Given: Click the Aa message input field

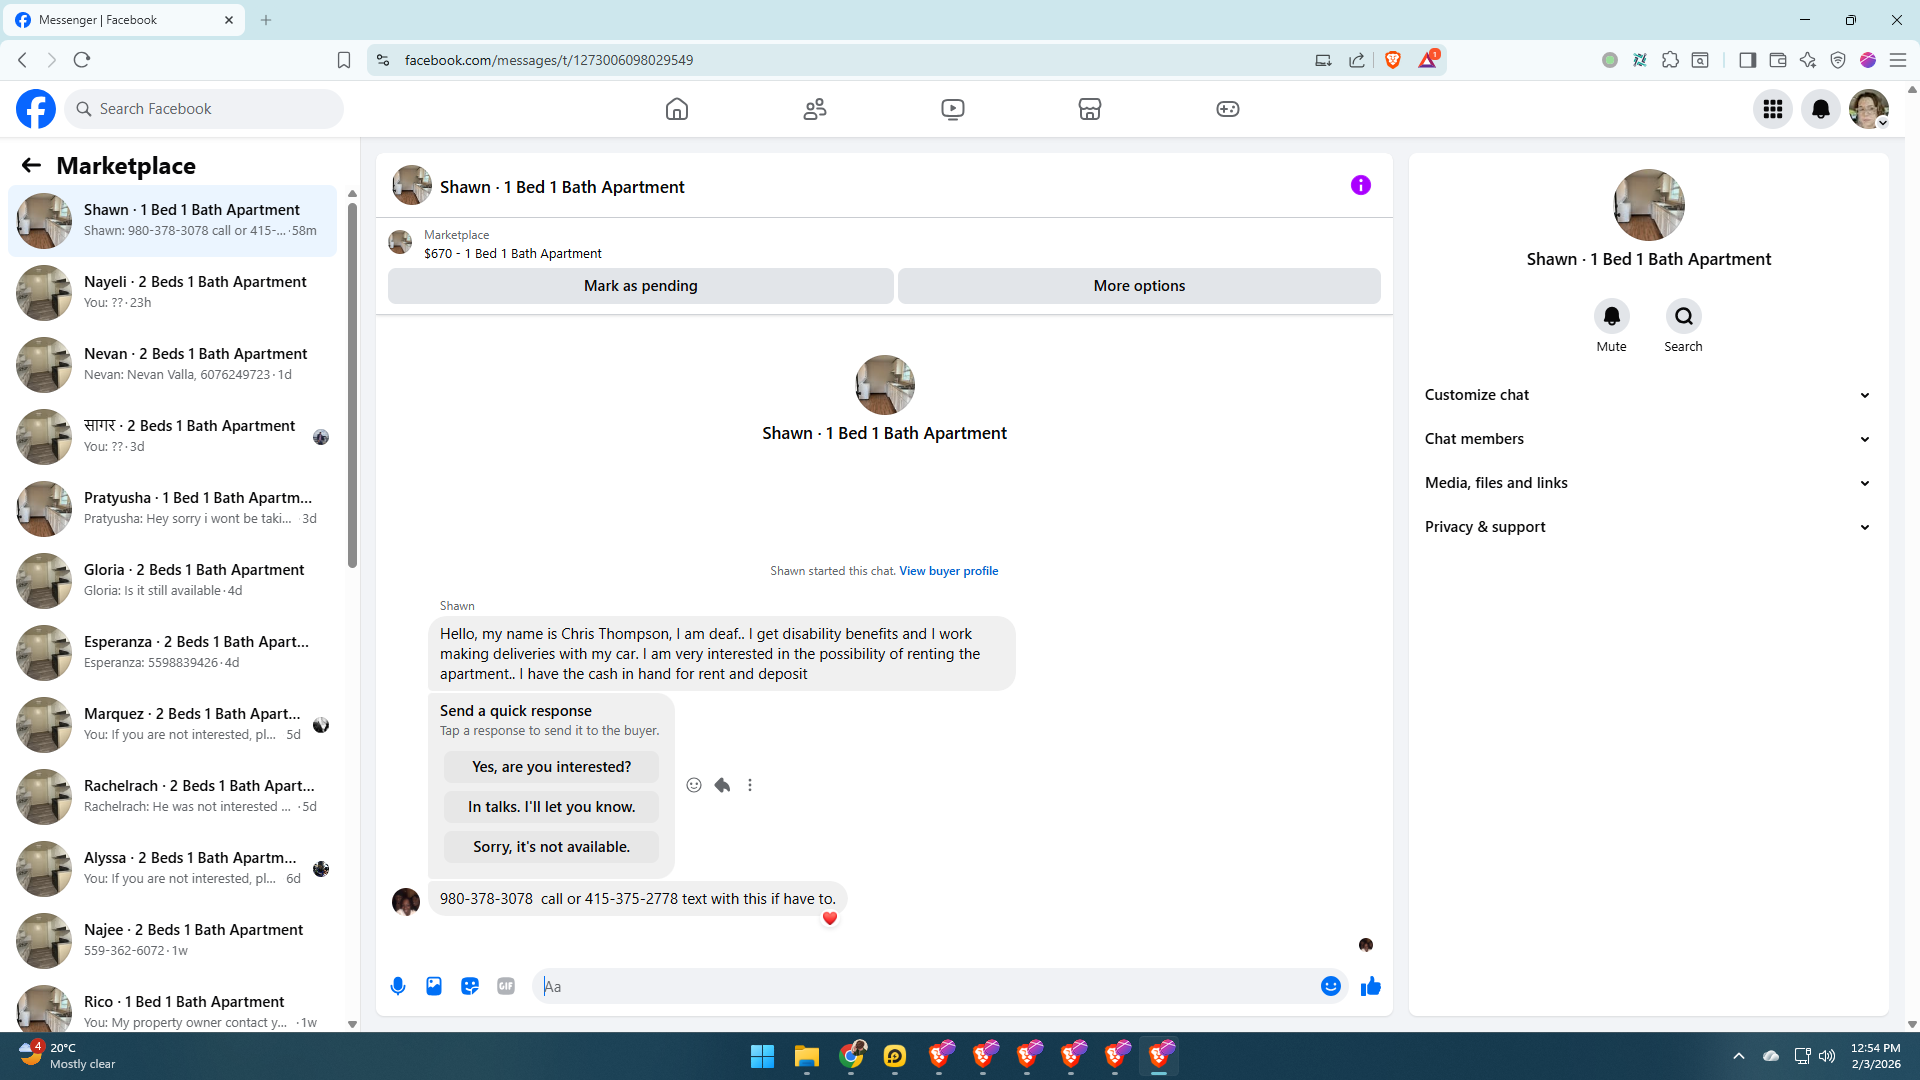Looking at the screenshot, I should [x=930, y=986].
